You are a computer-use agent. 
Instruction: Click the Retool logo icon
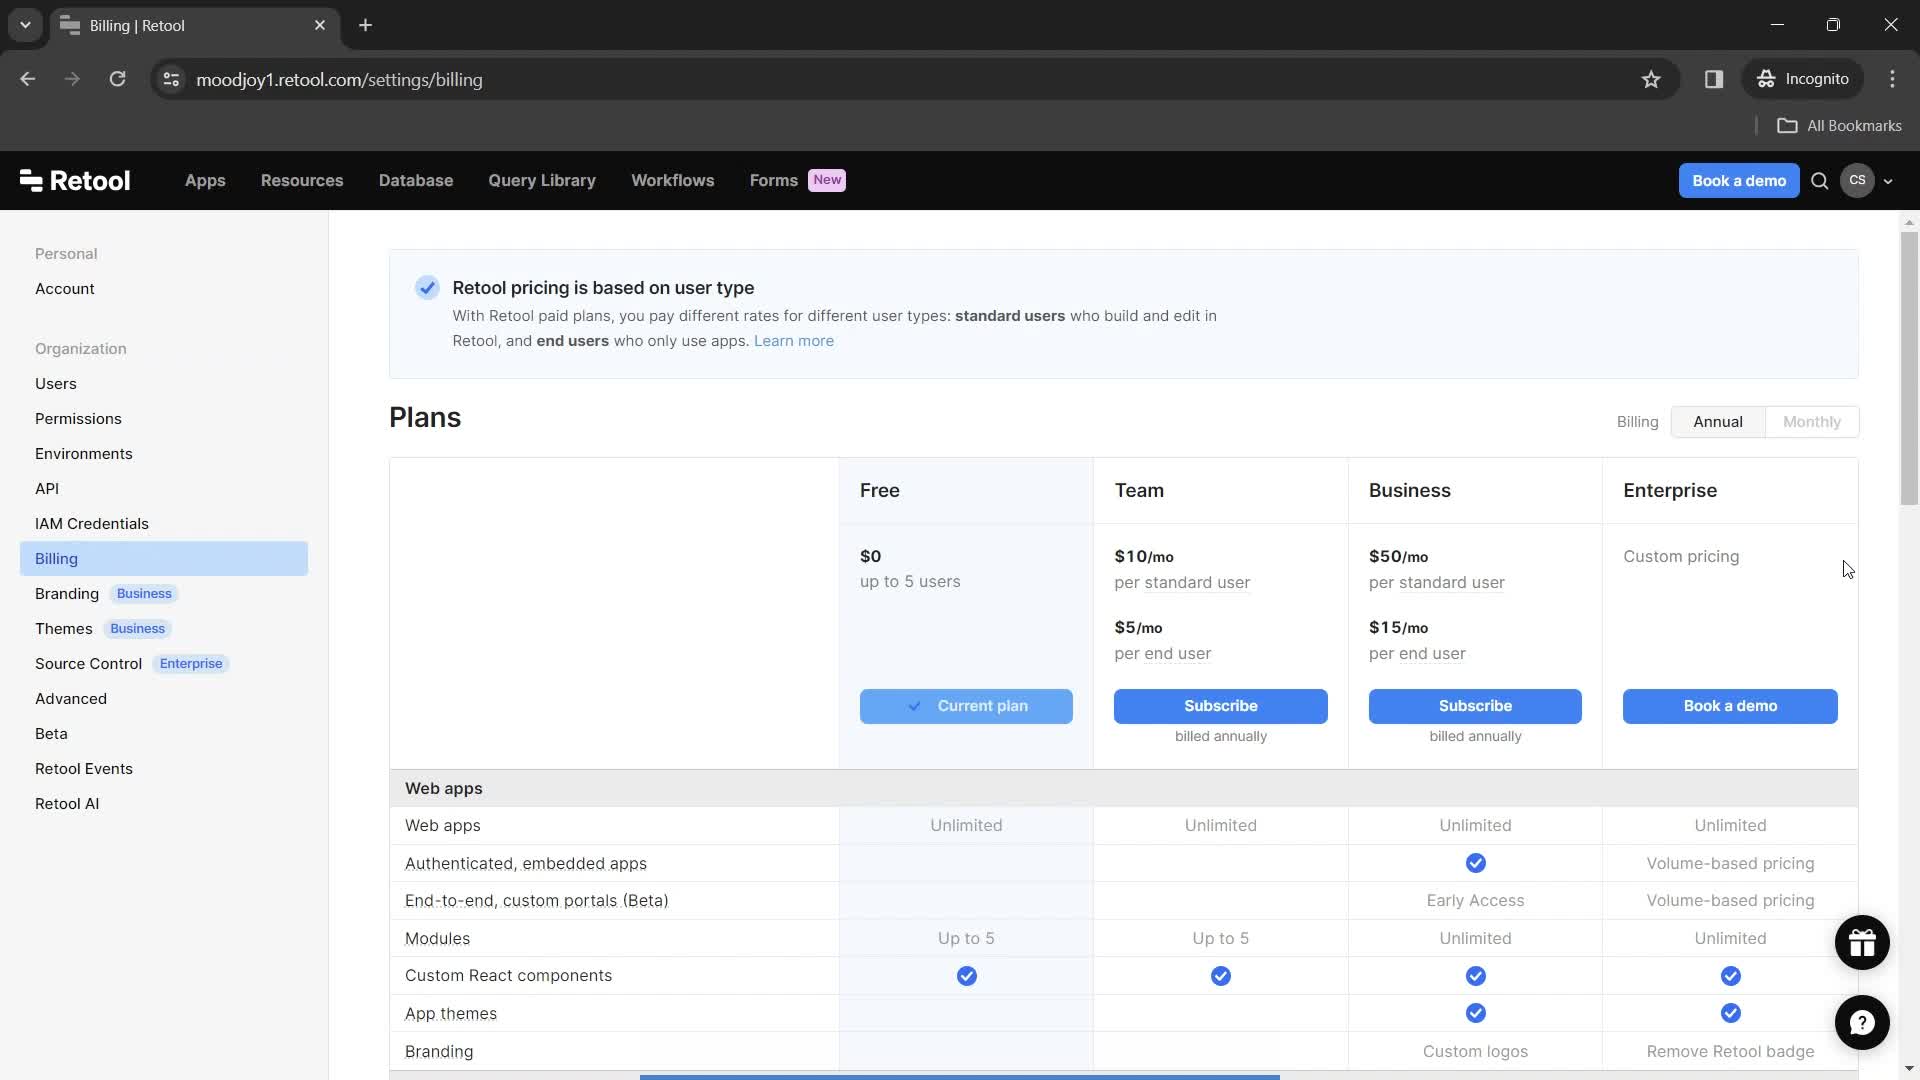coord(29,179)
